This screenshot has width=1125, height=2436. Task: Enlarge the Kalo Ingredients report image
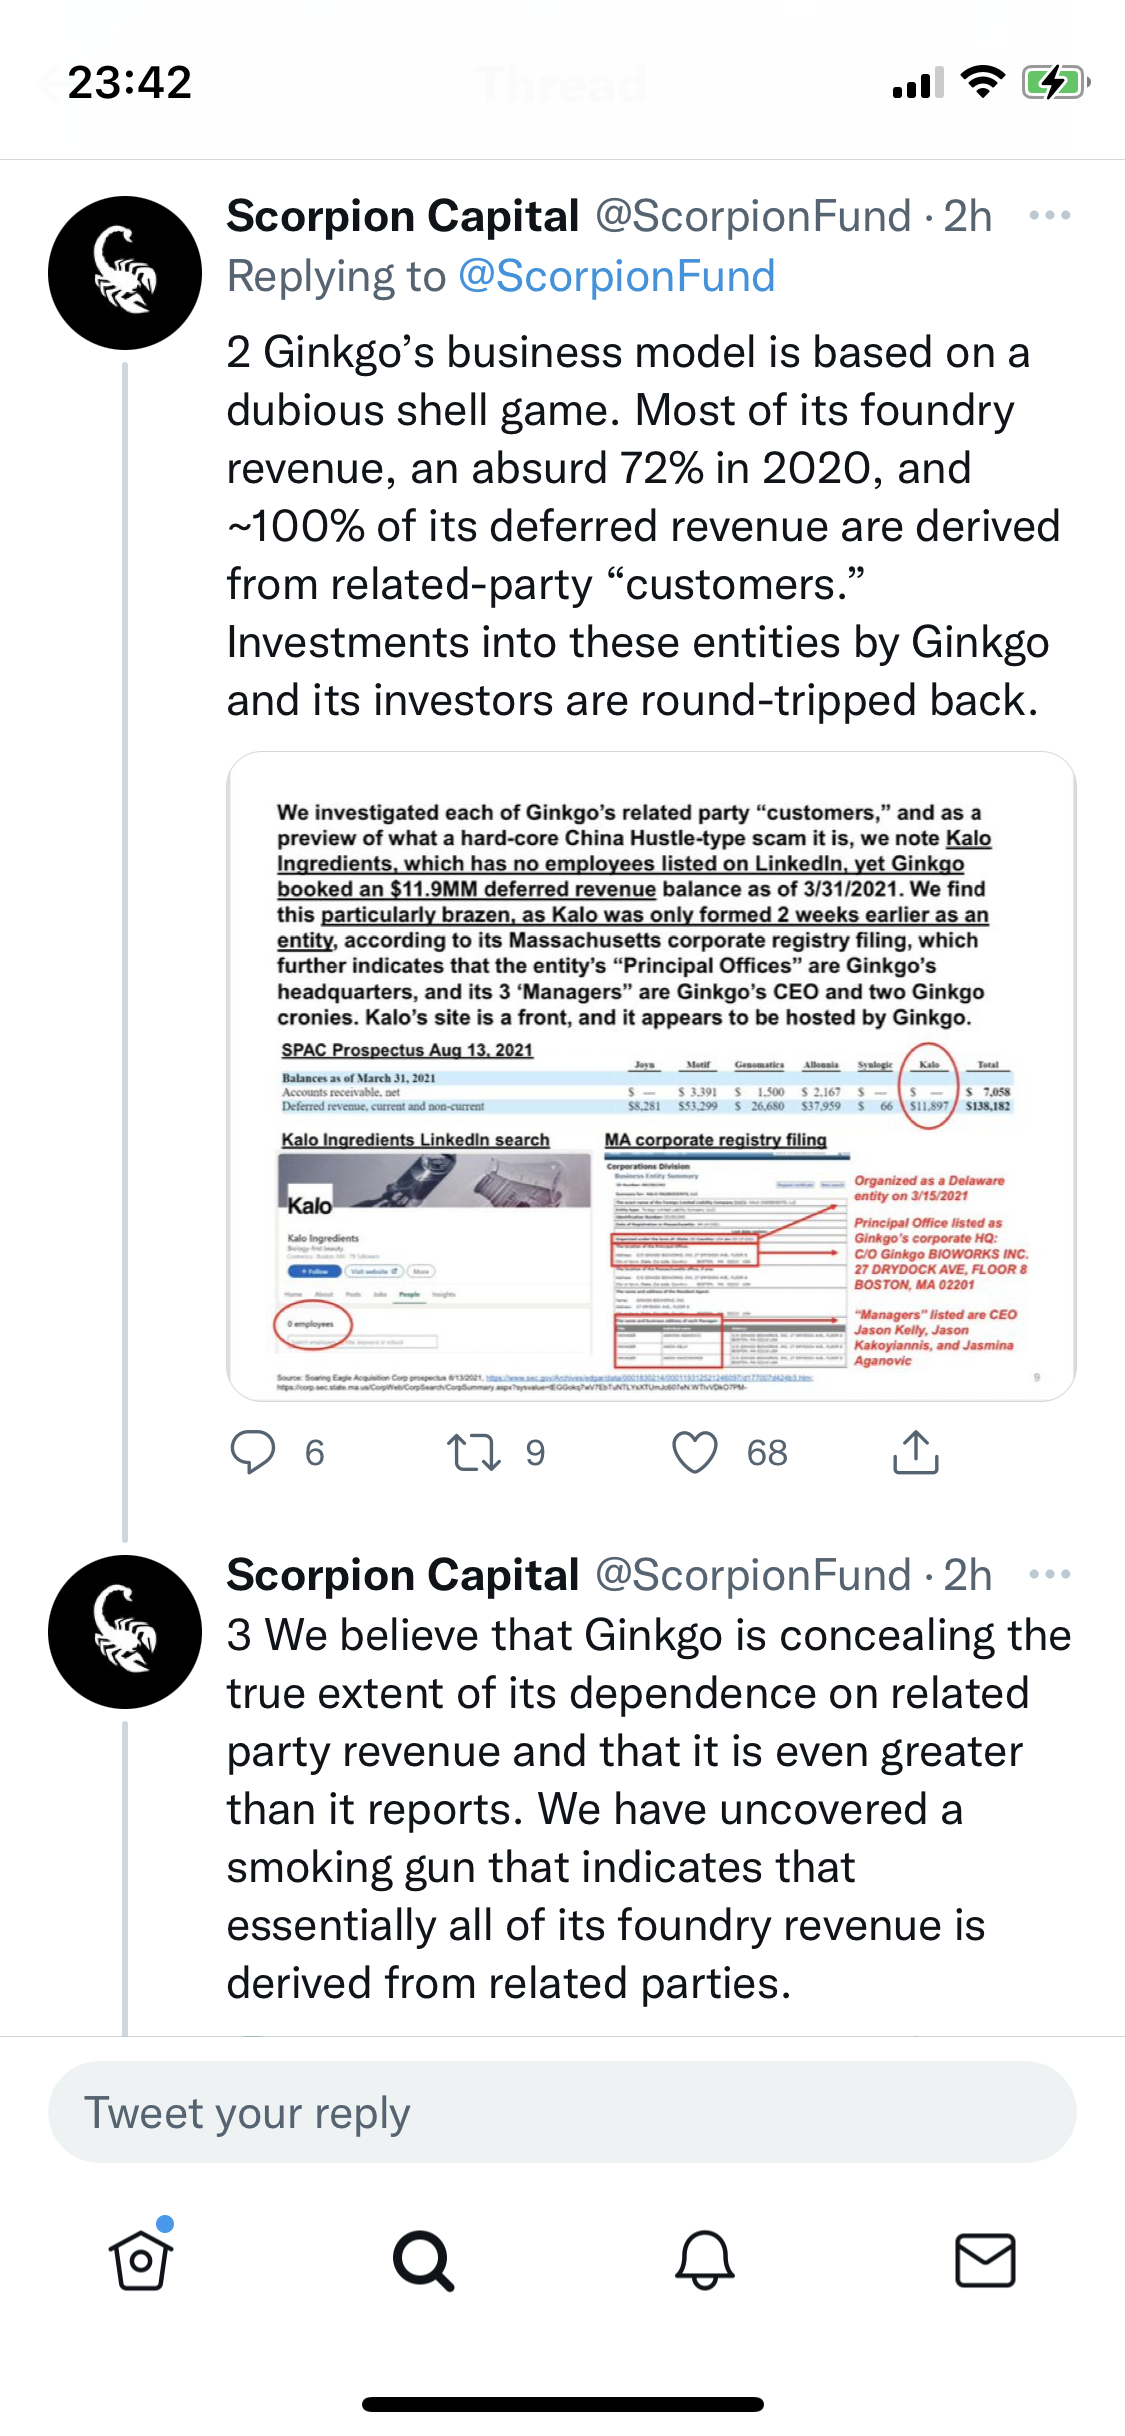click(651, 1076)
